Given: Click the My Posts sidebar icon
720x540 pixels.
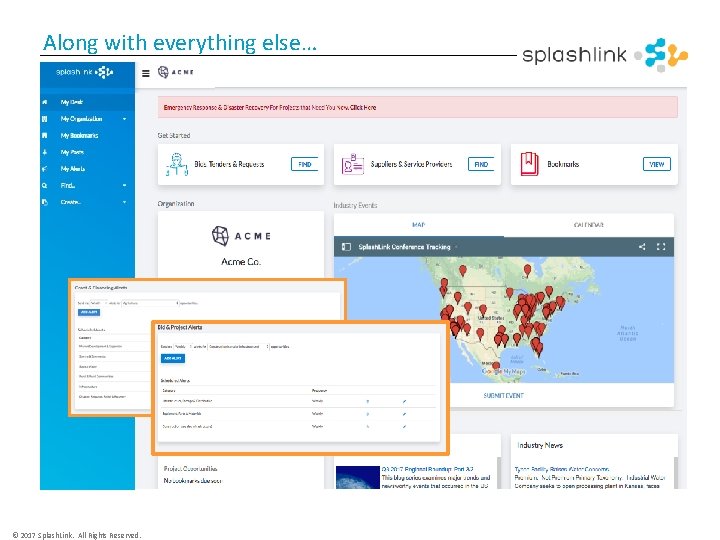Looking at the screenshot, I should click(x=45, y=152).
